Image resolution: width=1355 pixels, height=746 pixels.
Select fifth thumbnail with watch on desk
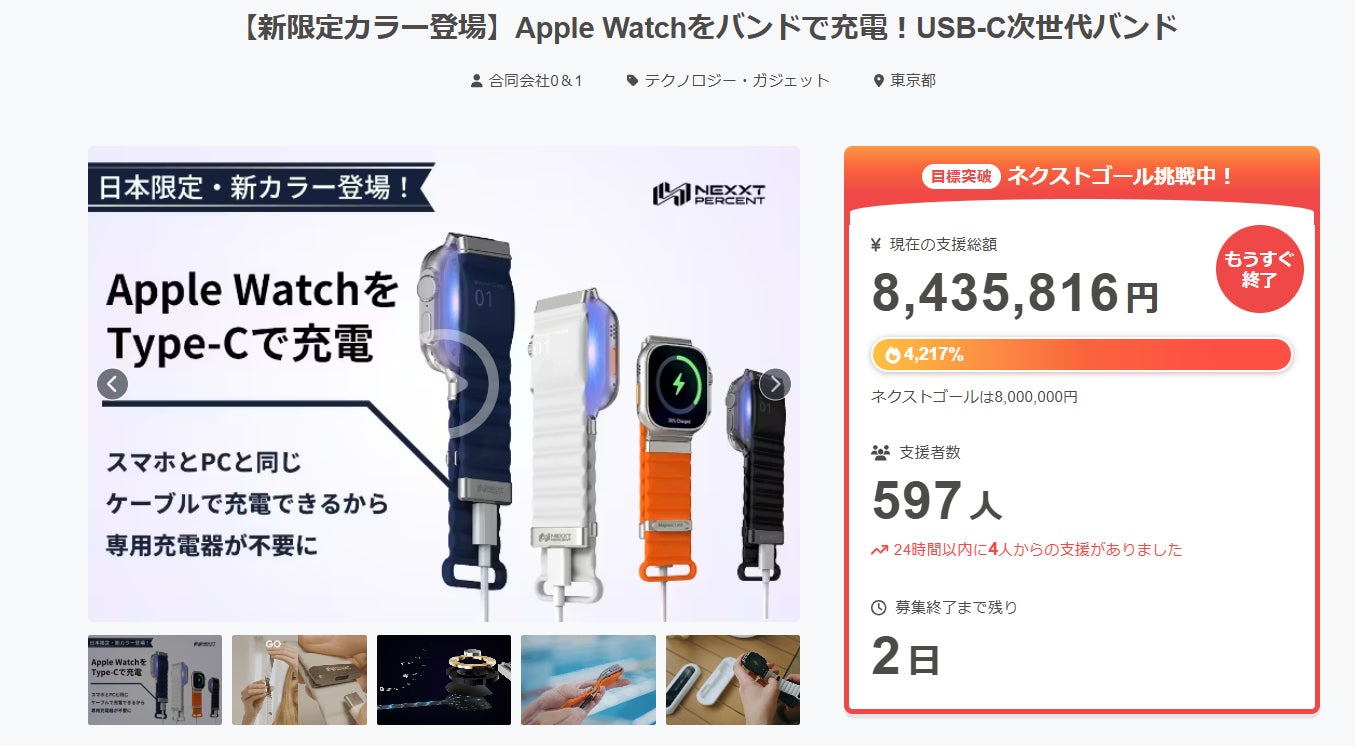coord(733,680)
